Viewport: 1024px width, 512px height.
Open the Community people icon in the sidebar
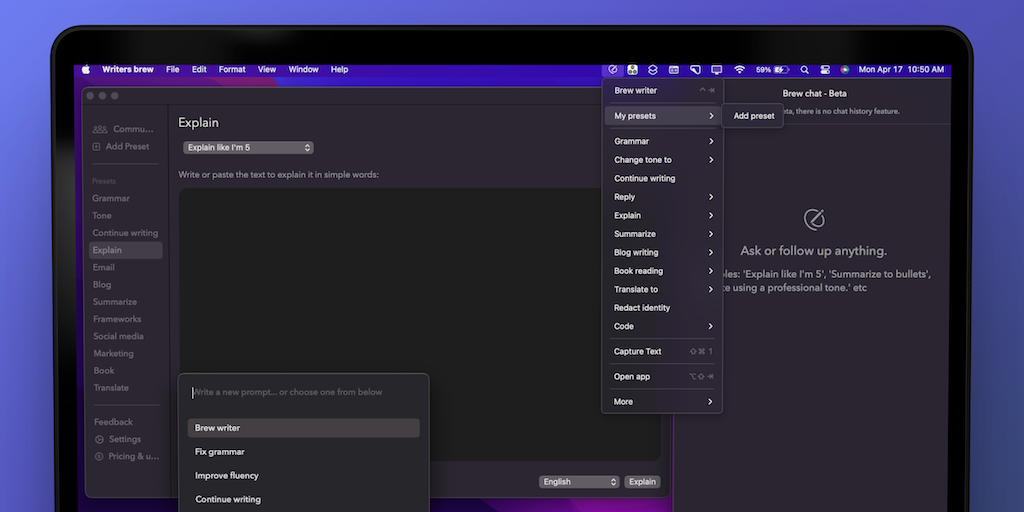[x=100, y=129]
